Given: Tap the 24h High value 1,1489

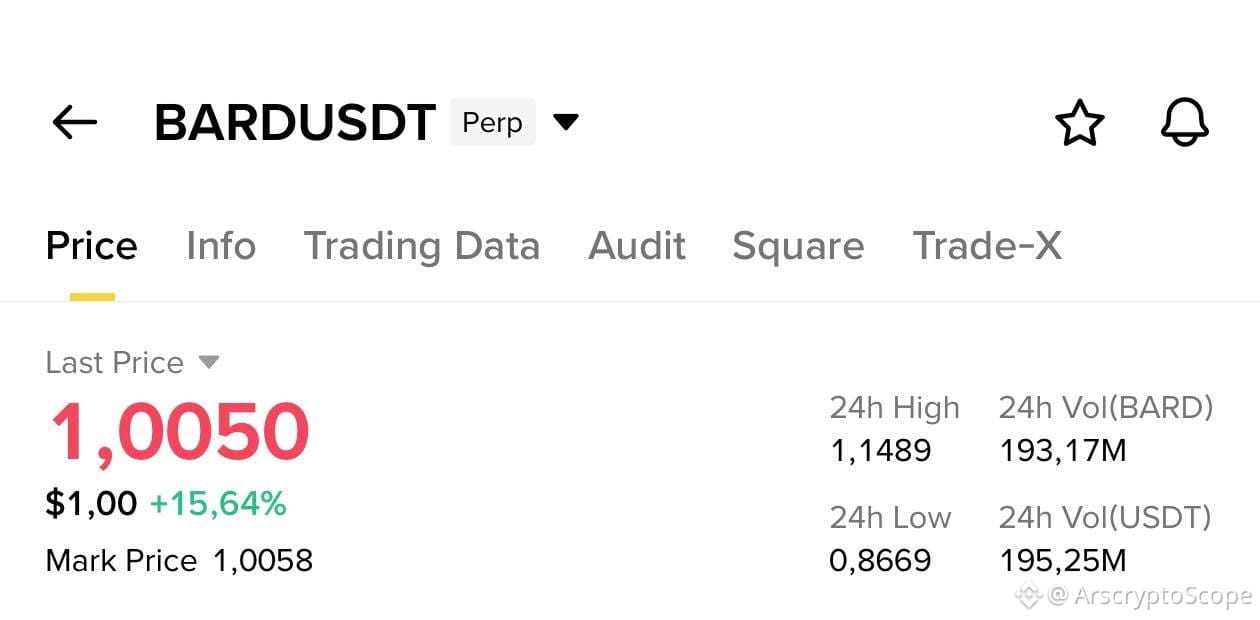Looking at the screenshot, I should [880, 451].
